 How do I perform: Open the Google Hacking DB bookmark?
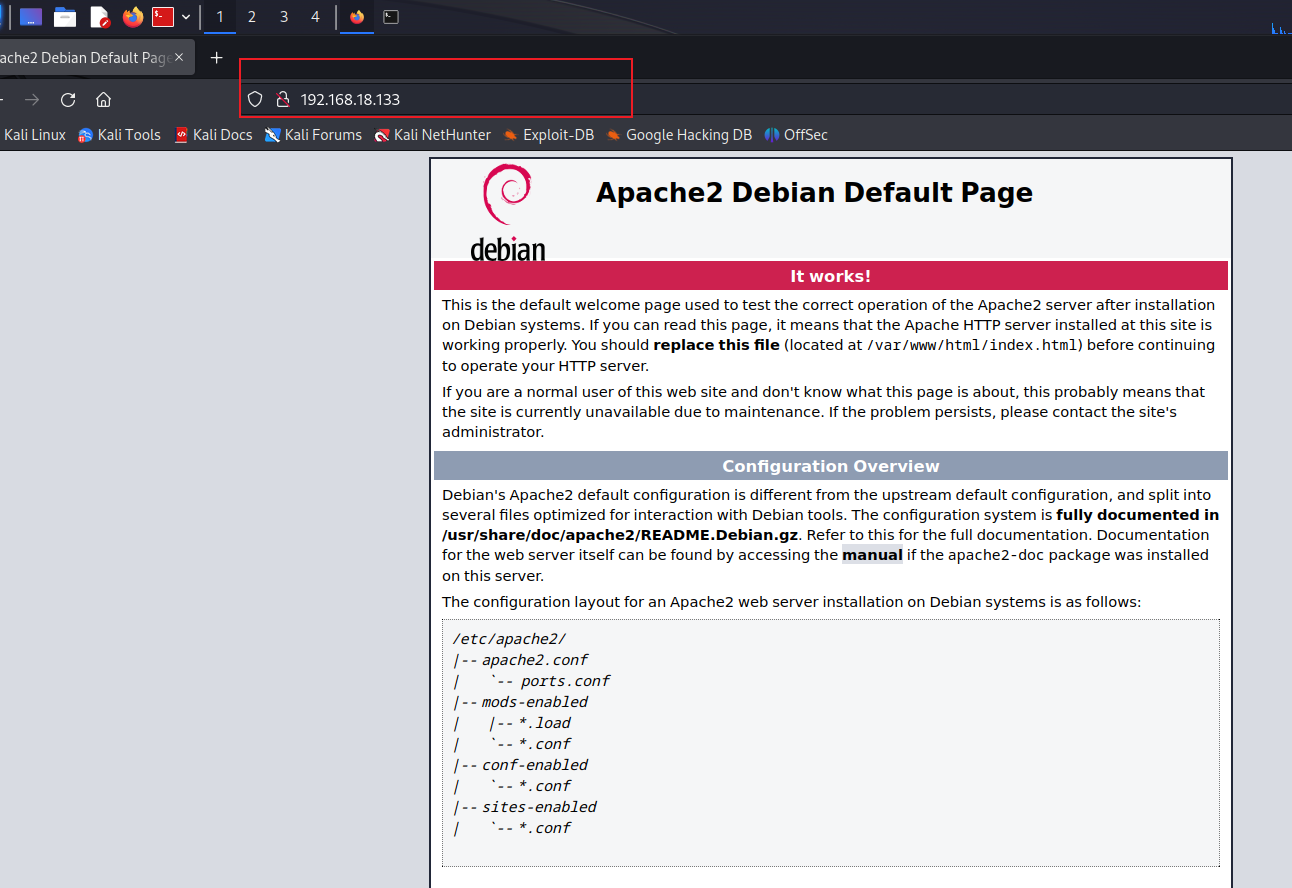click(x=679, y=135)
